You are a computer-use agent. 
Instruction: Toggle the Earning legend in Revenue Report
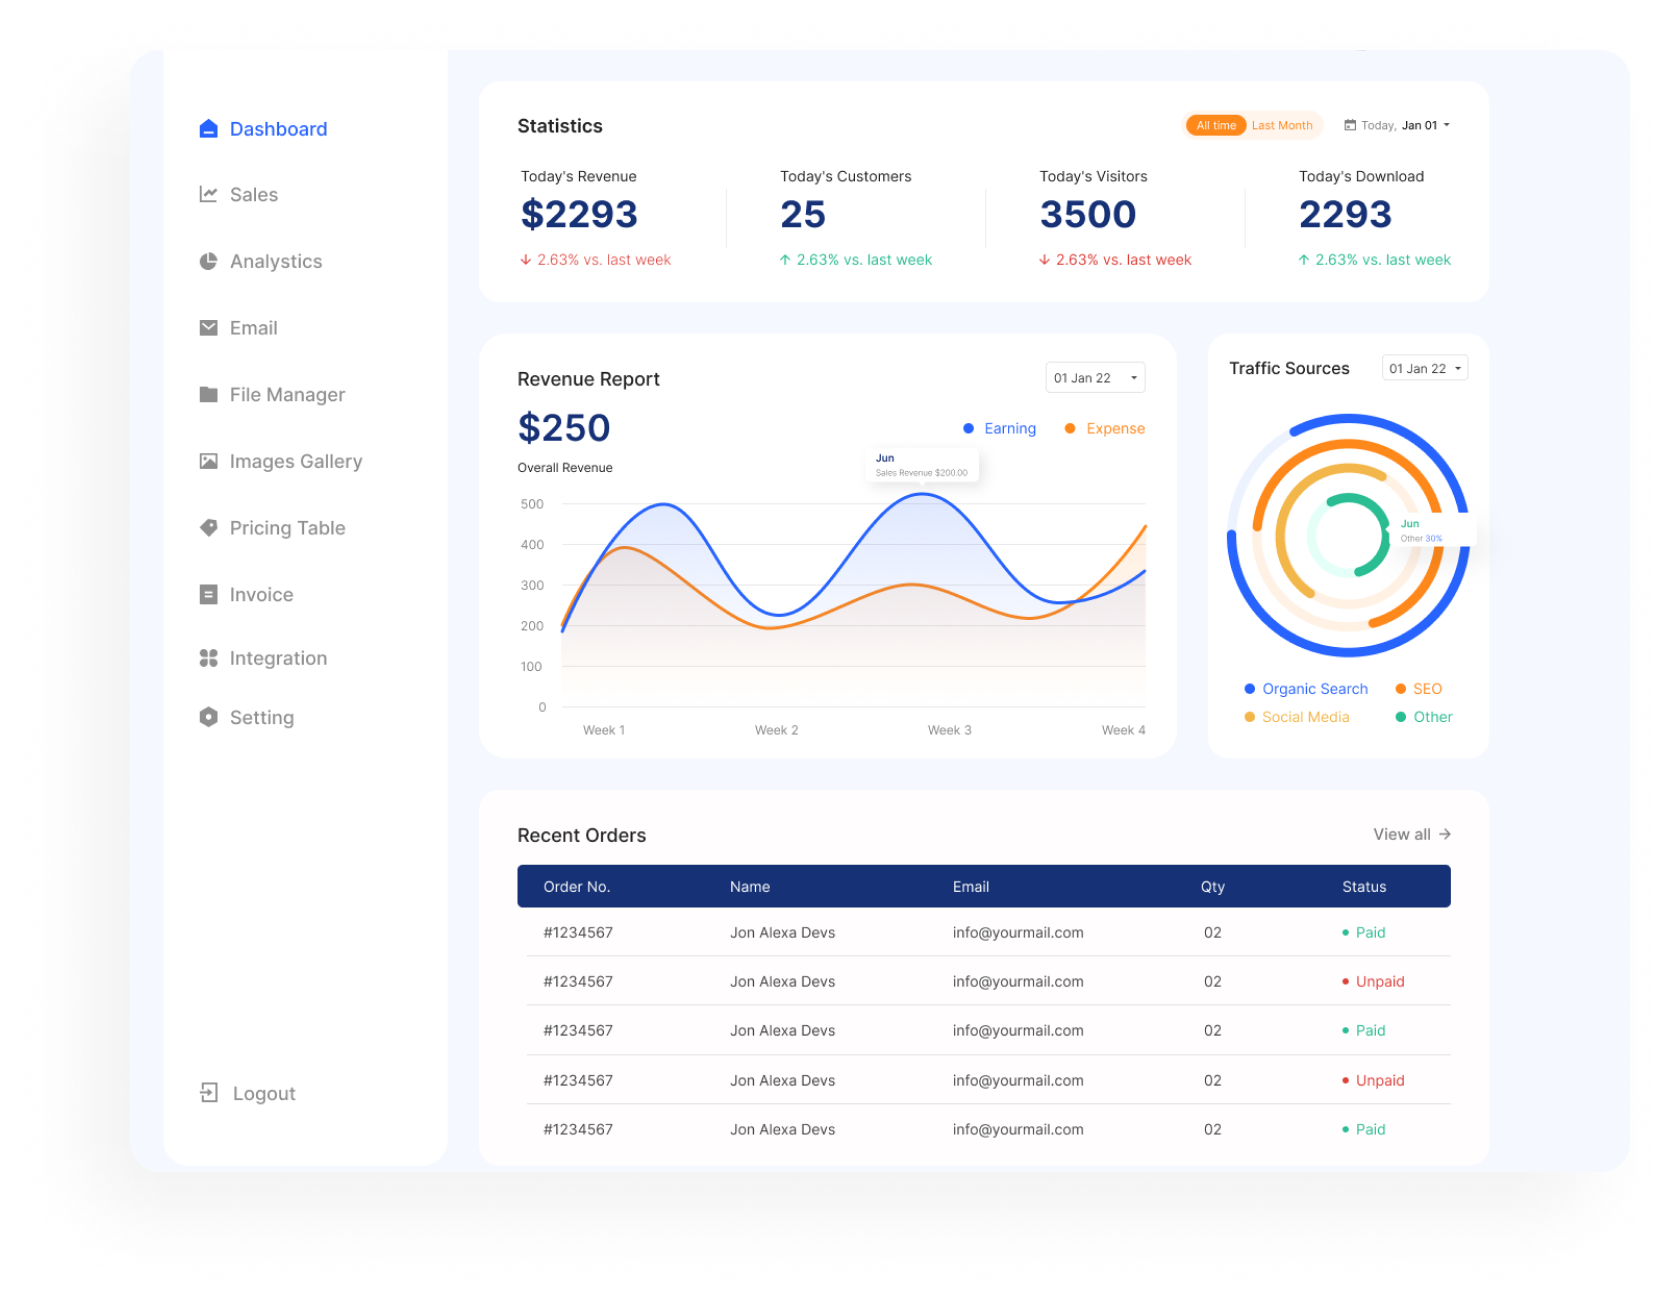(999, 428)
